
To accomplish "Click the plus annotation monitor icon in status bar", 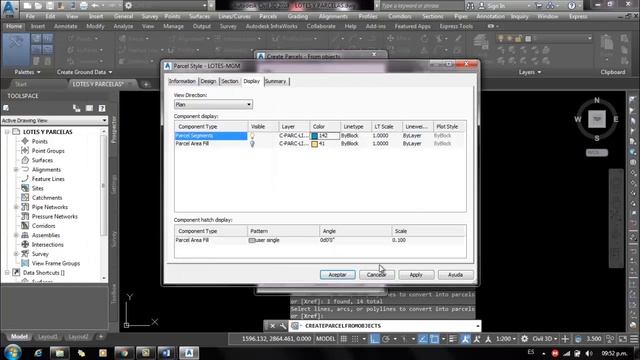I will click(565, 339).
